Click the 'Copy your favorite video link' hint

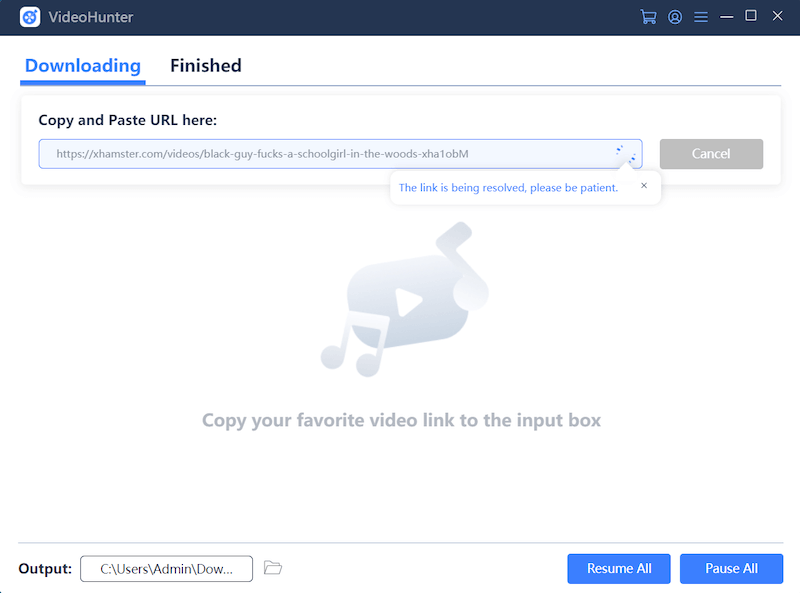coord(401,420)
